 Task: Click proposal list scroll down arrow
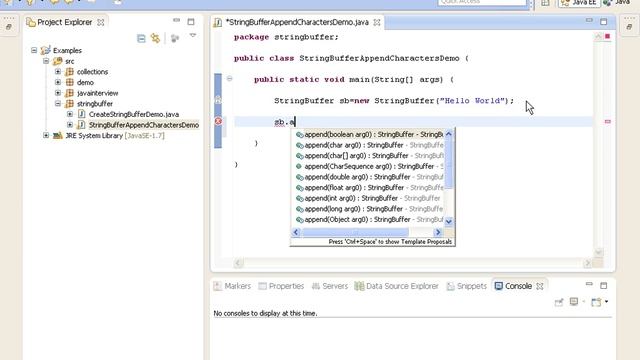click(x=449, y=222)
